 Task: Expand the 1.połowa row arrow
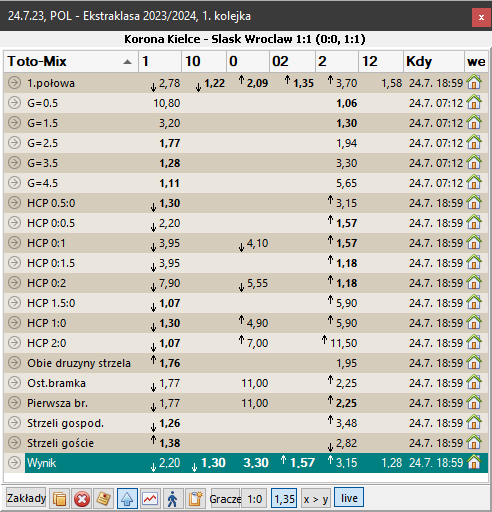pos(14,82)
